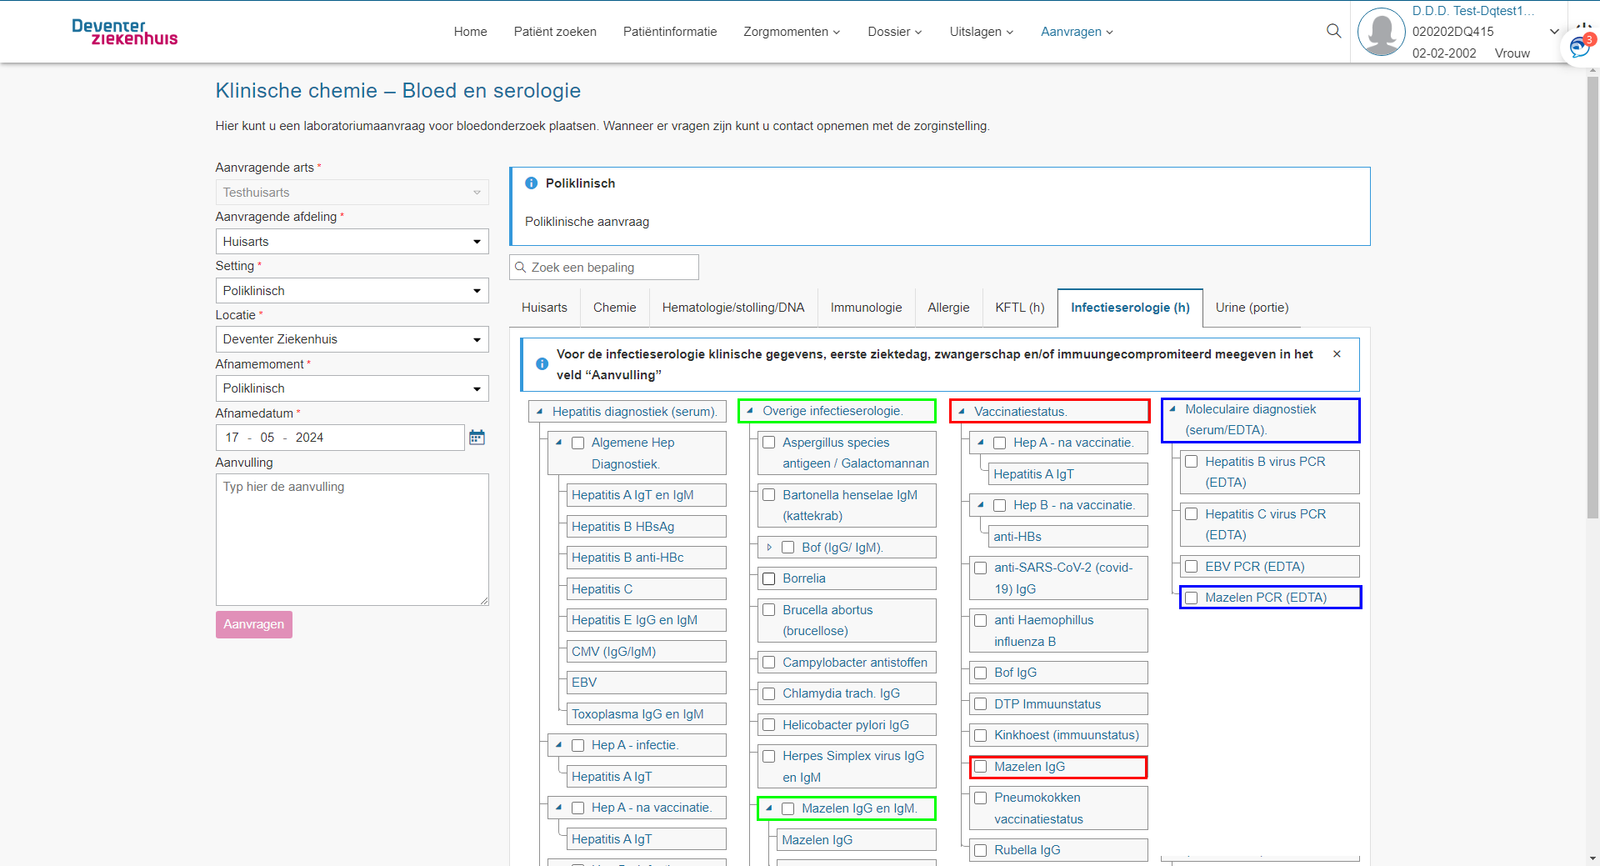Open the calendar date picker icon

pos(477,438)
